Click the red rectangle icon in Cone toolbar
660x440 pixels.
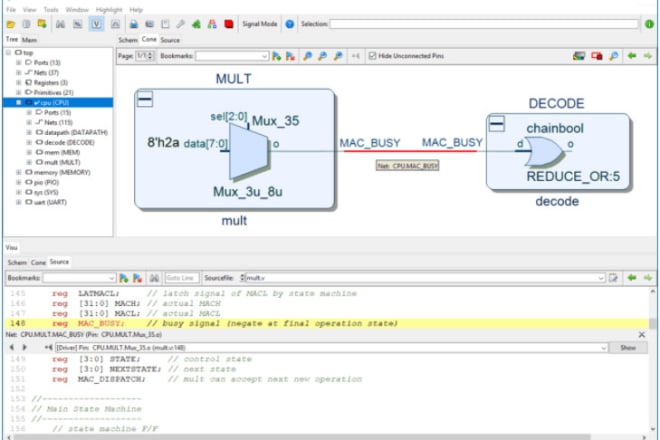tap(596, 56)
